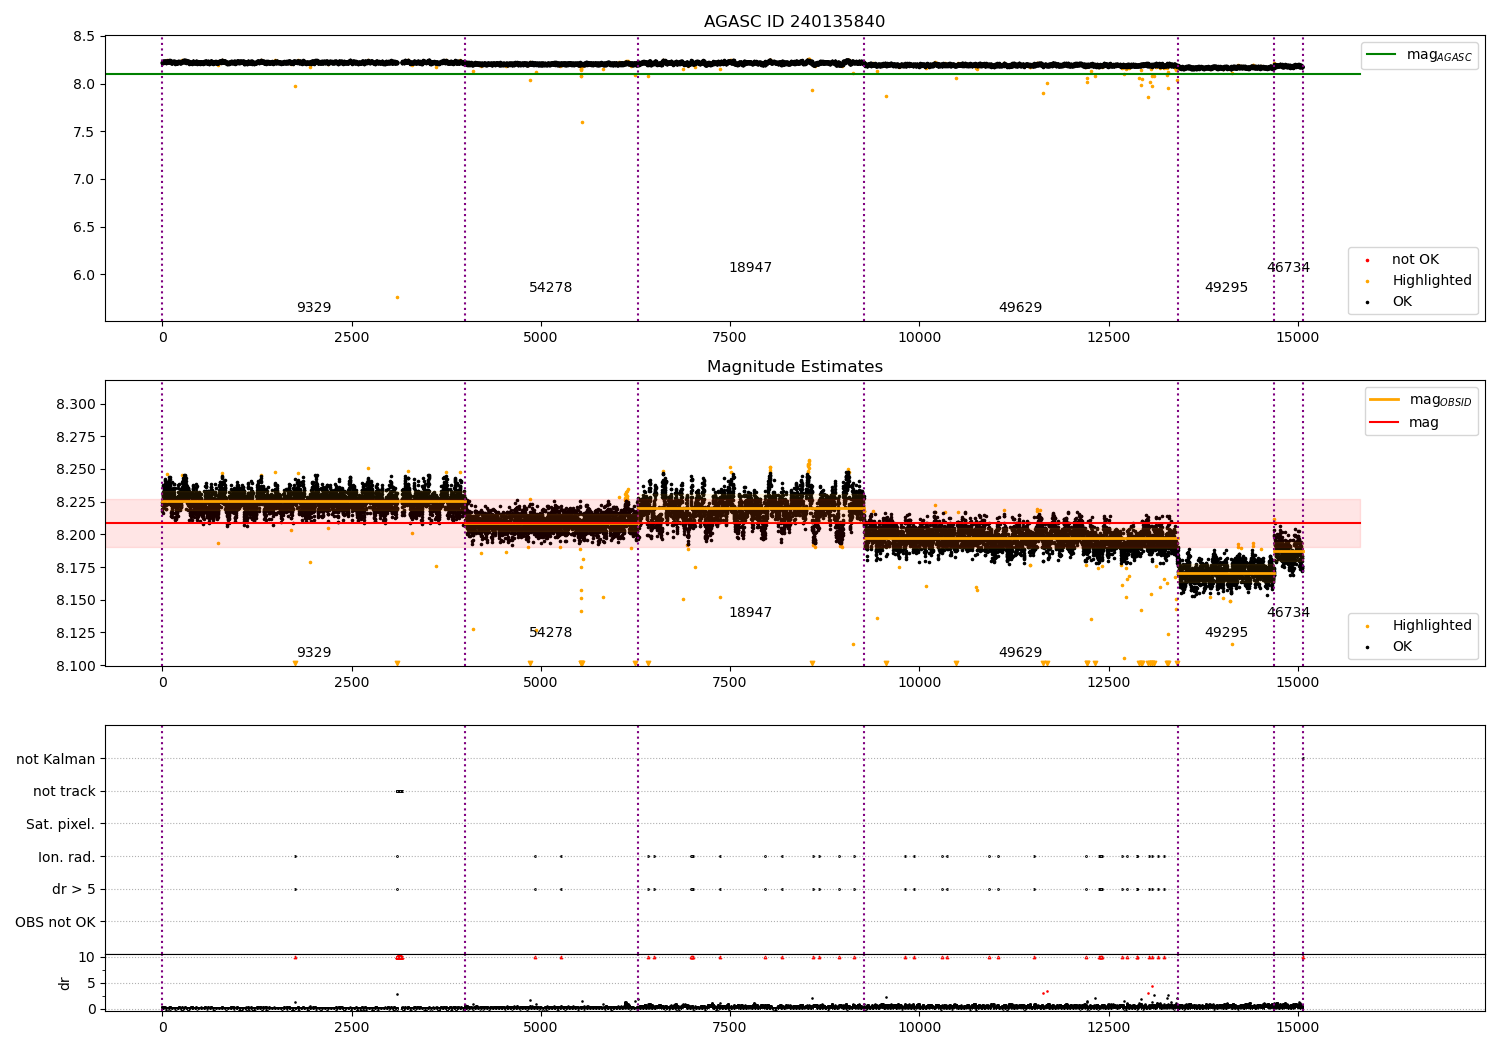Click the 8.100 y-axis tick label
The height and width of the screenshot is (1050, 1500).
pyautogui.click(x=77, y=666)
